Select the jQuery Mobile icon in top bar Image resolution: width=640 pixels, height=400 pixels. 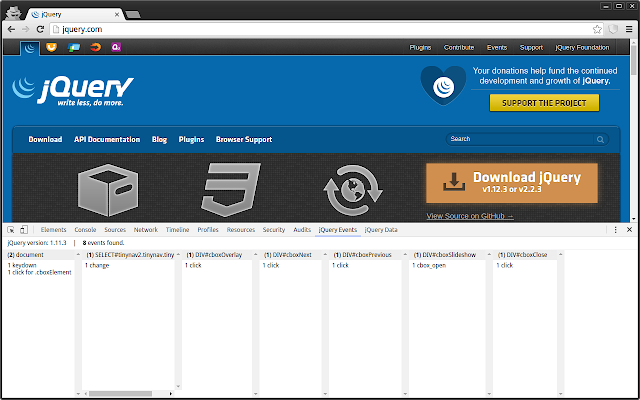[x=73, y=47]
